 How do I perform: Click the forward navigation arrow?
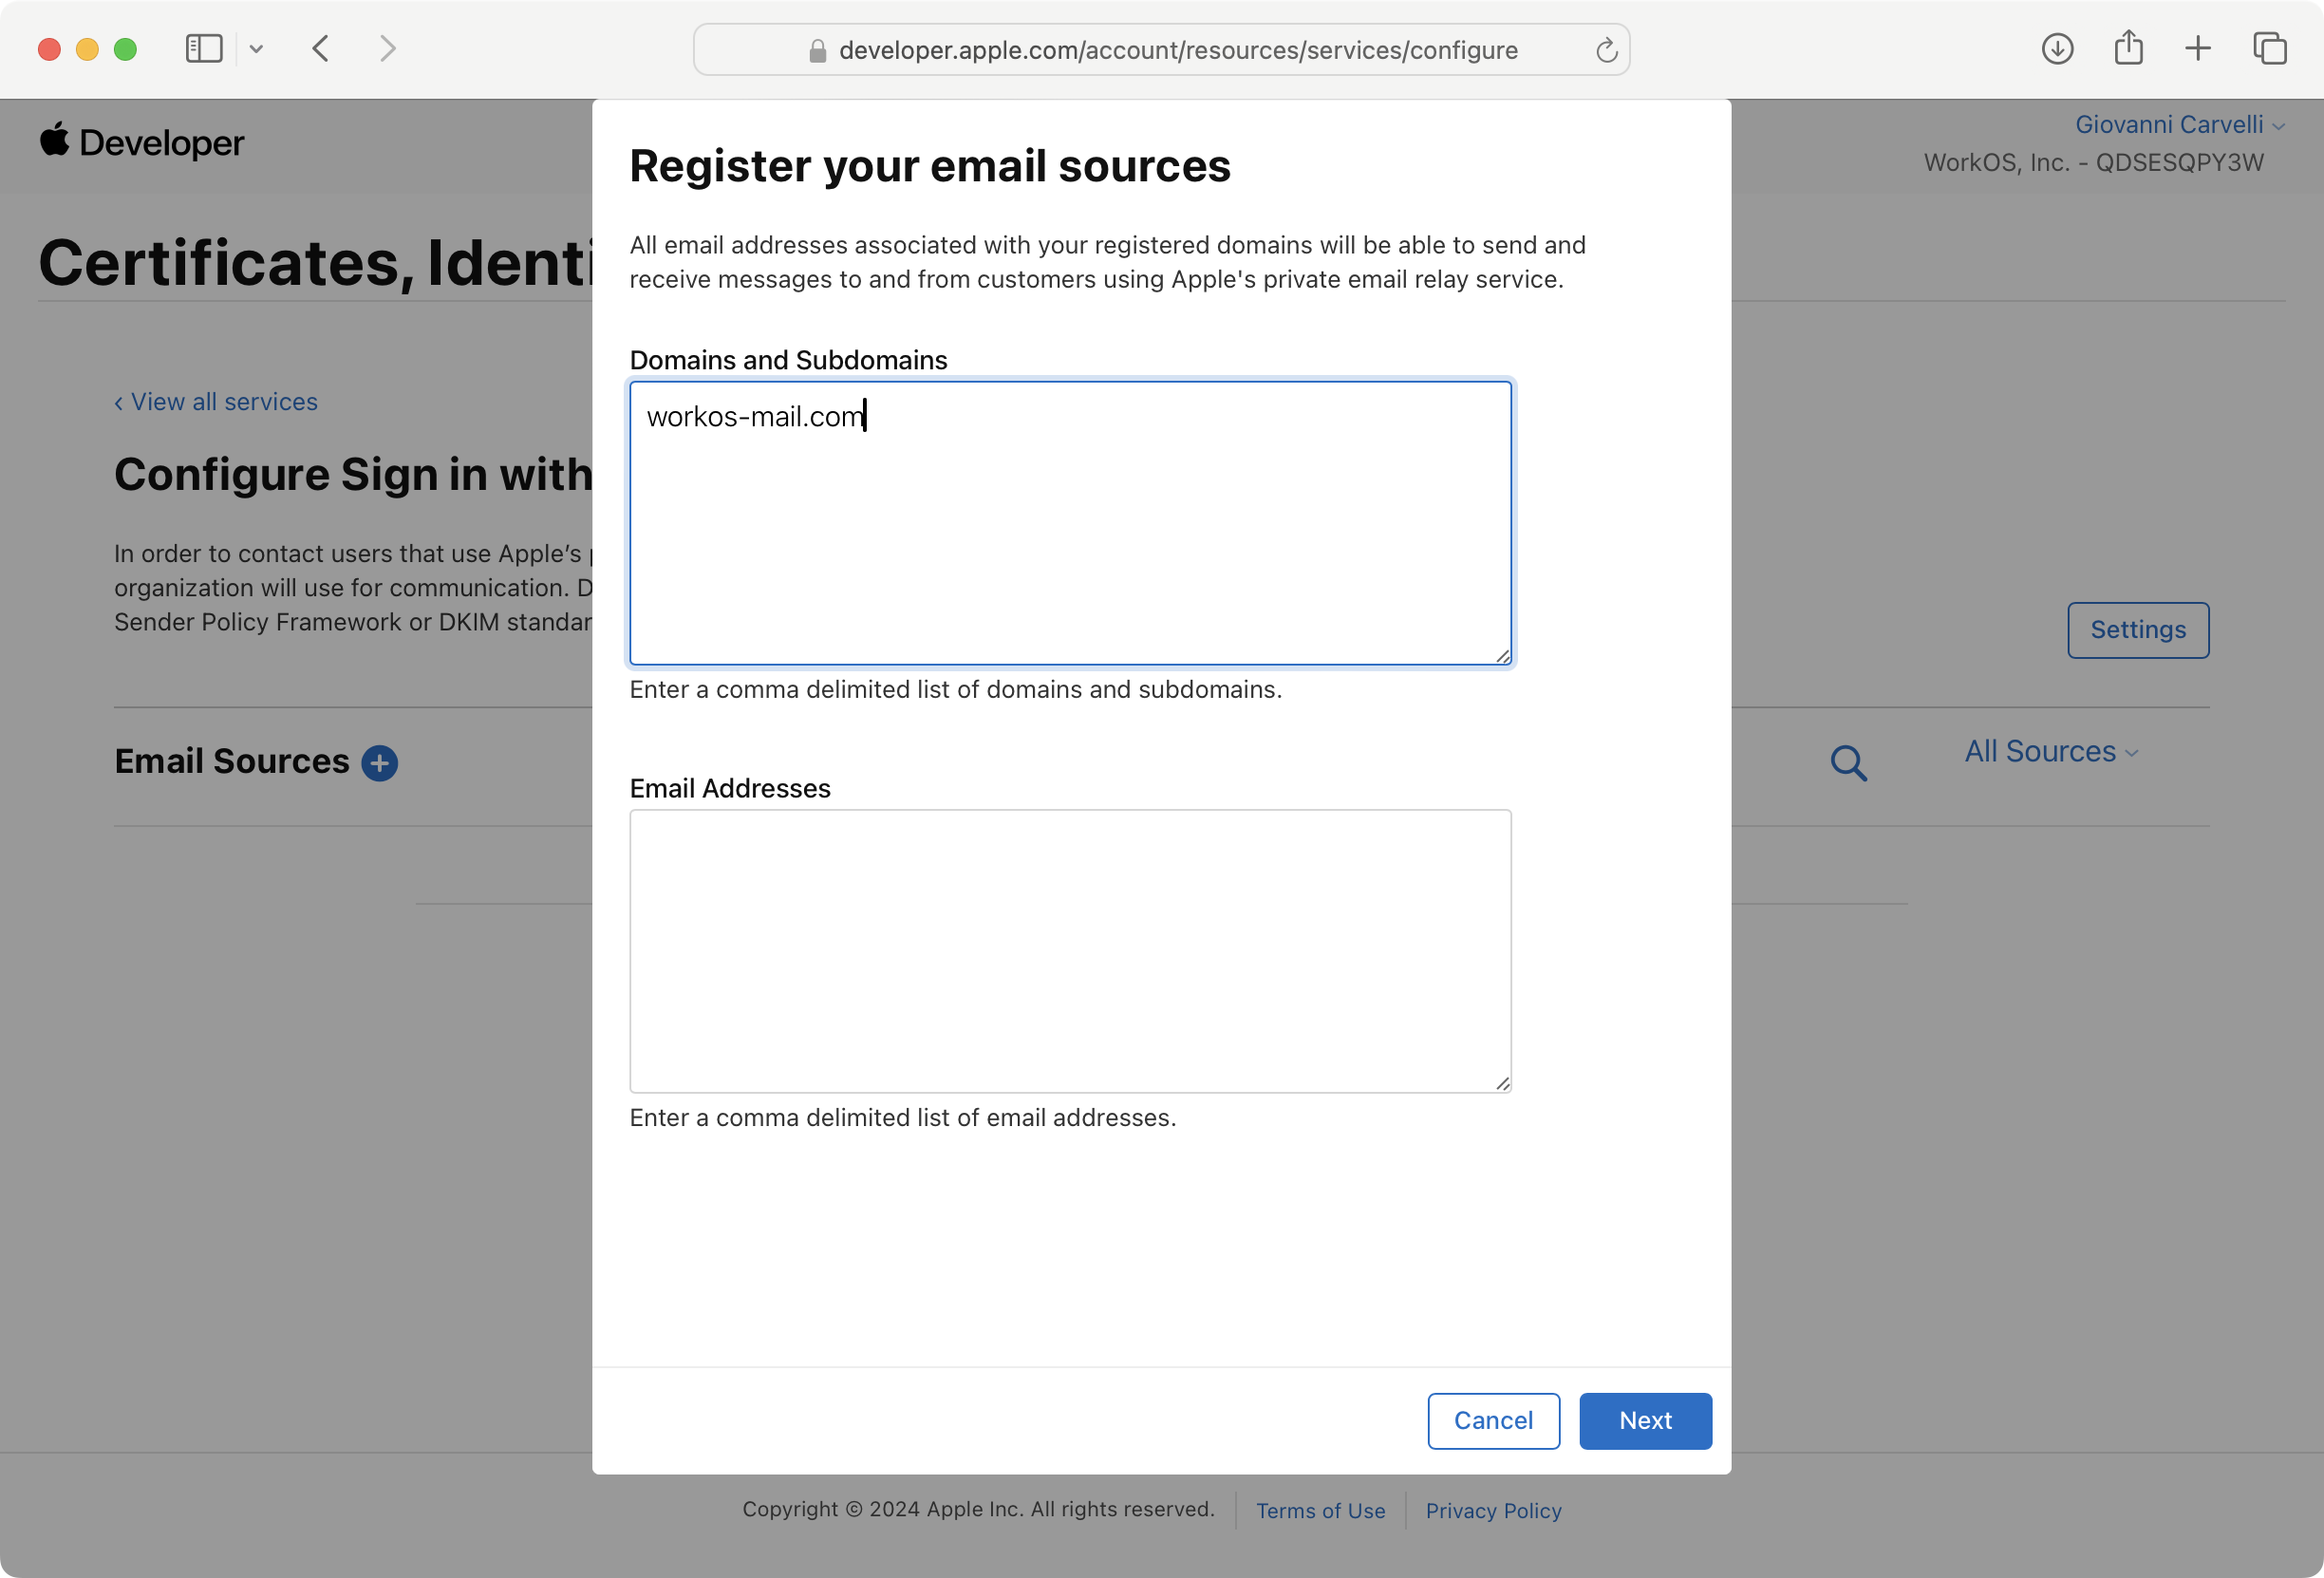tap(388, 49)
